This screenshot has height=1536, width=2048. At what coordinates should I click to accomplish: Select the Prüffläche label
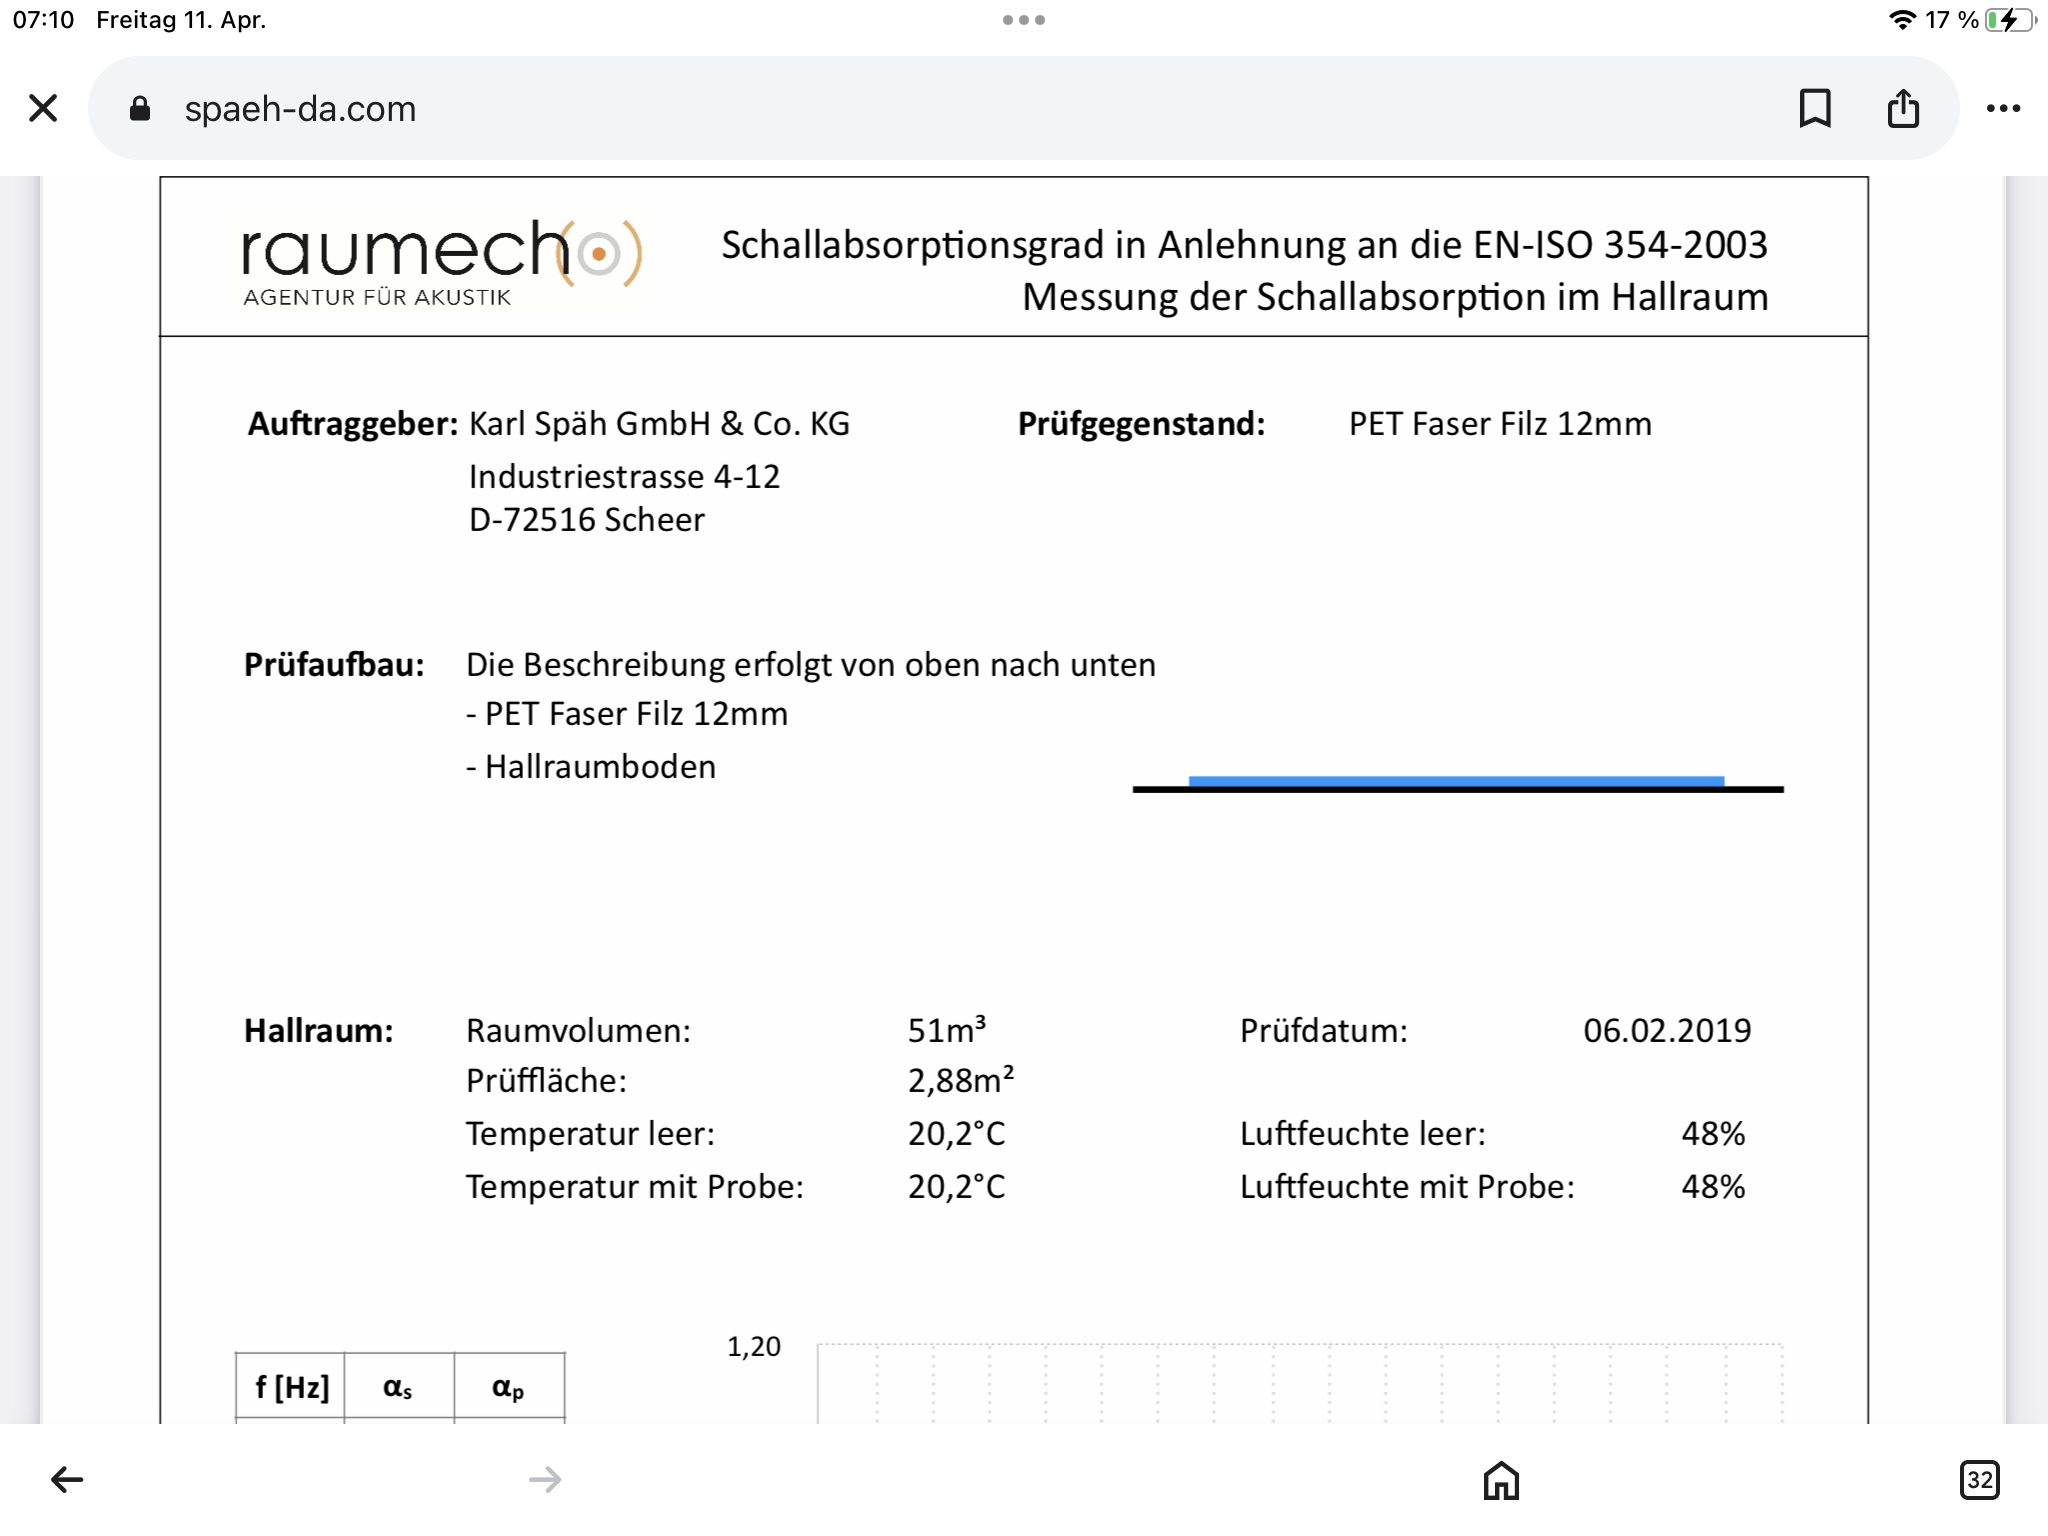(546, 1081)
